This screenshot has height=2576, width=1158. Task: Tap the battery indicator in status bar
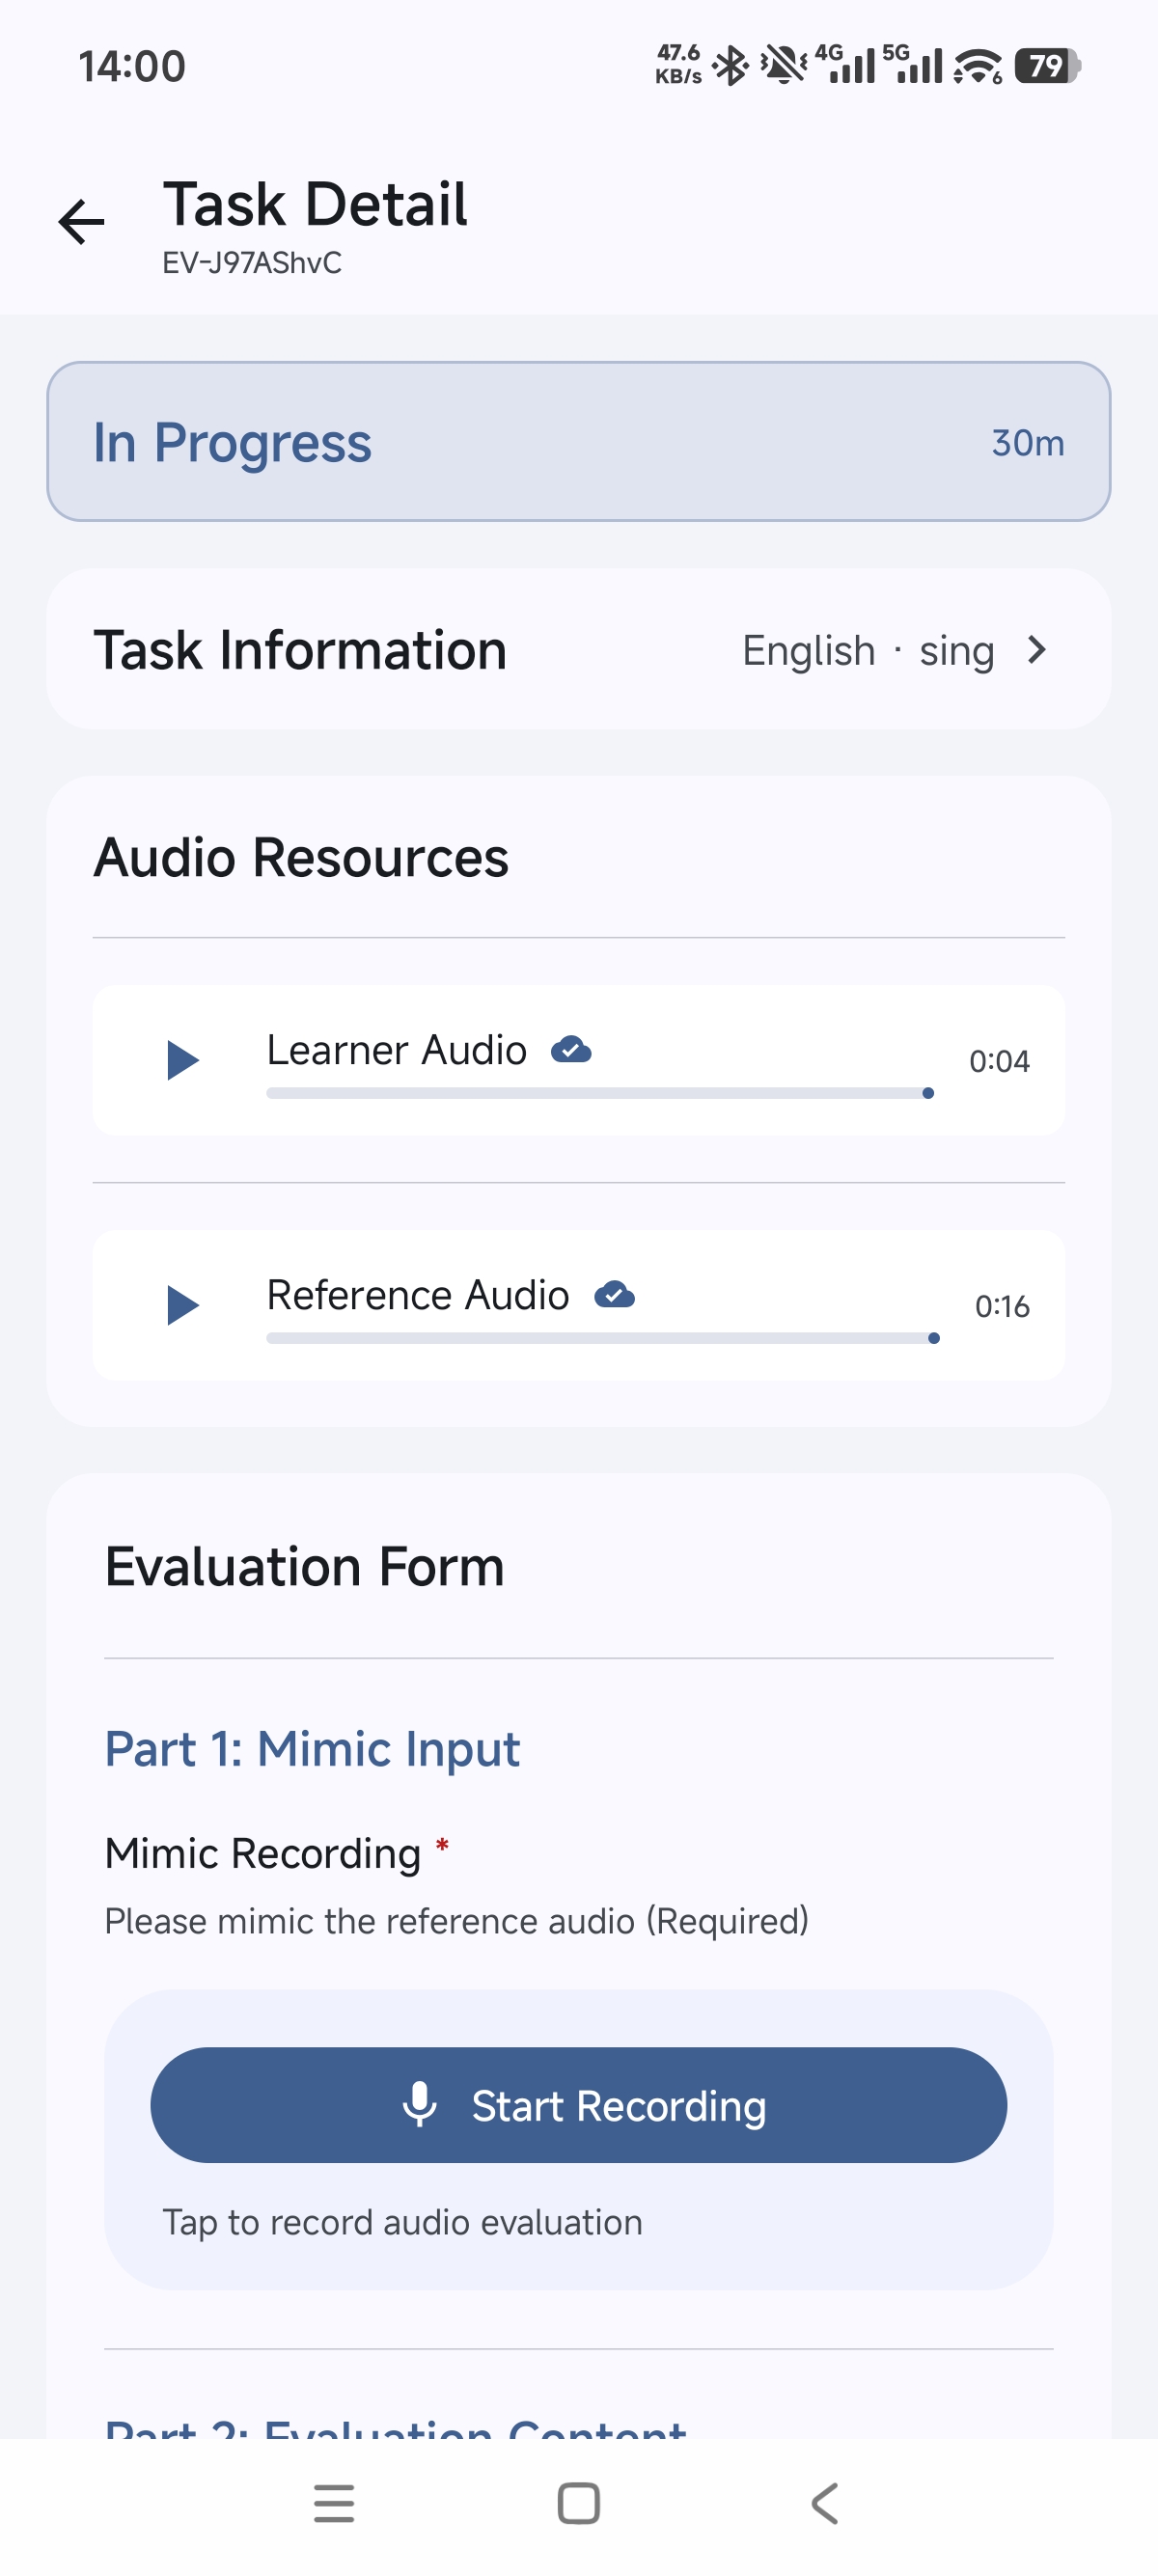click(1048, 66)
